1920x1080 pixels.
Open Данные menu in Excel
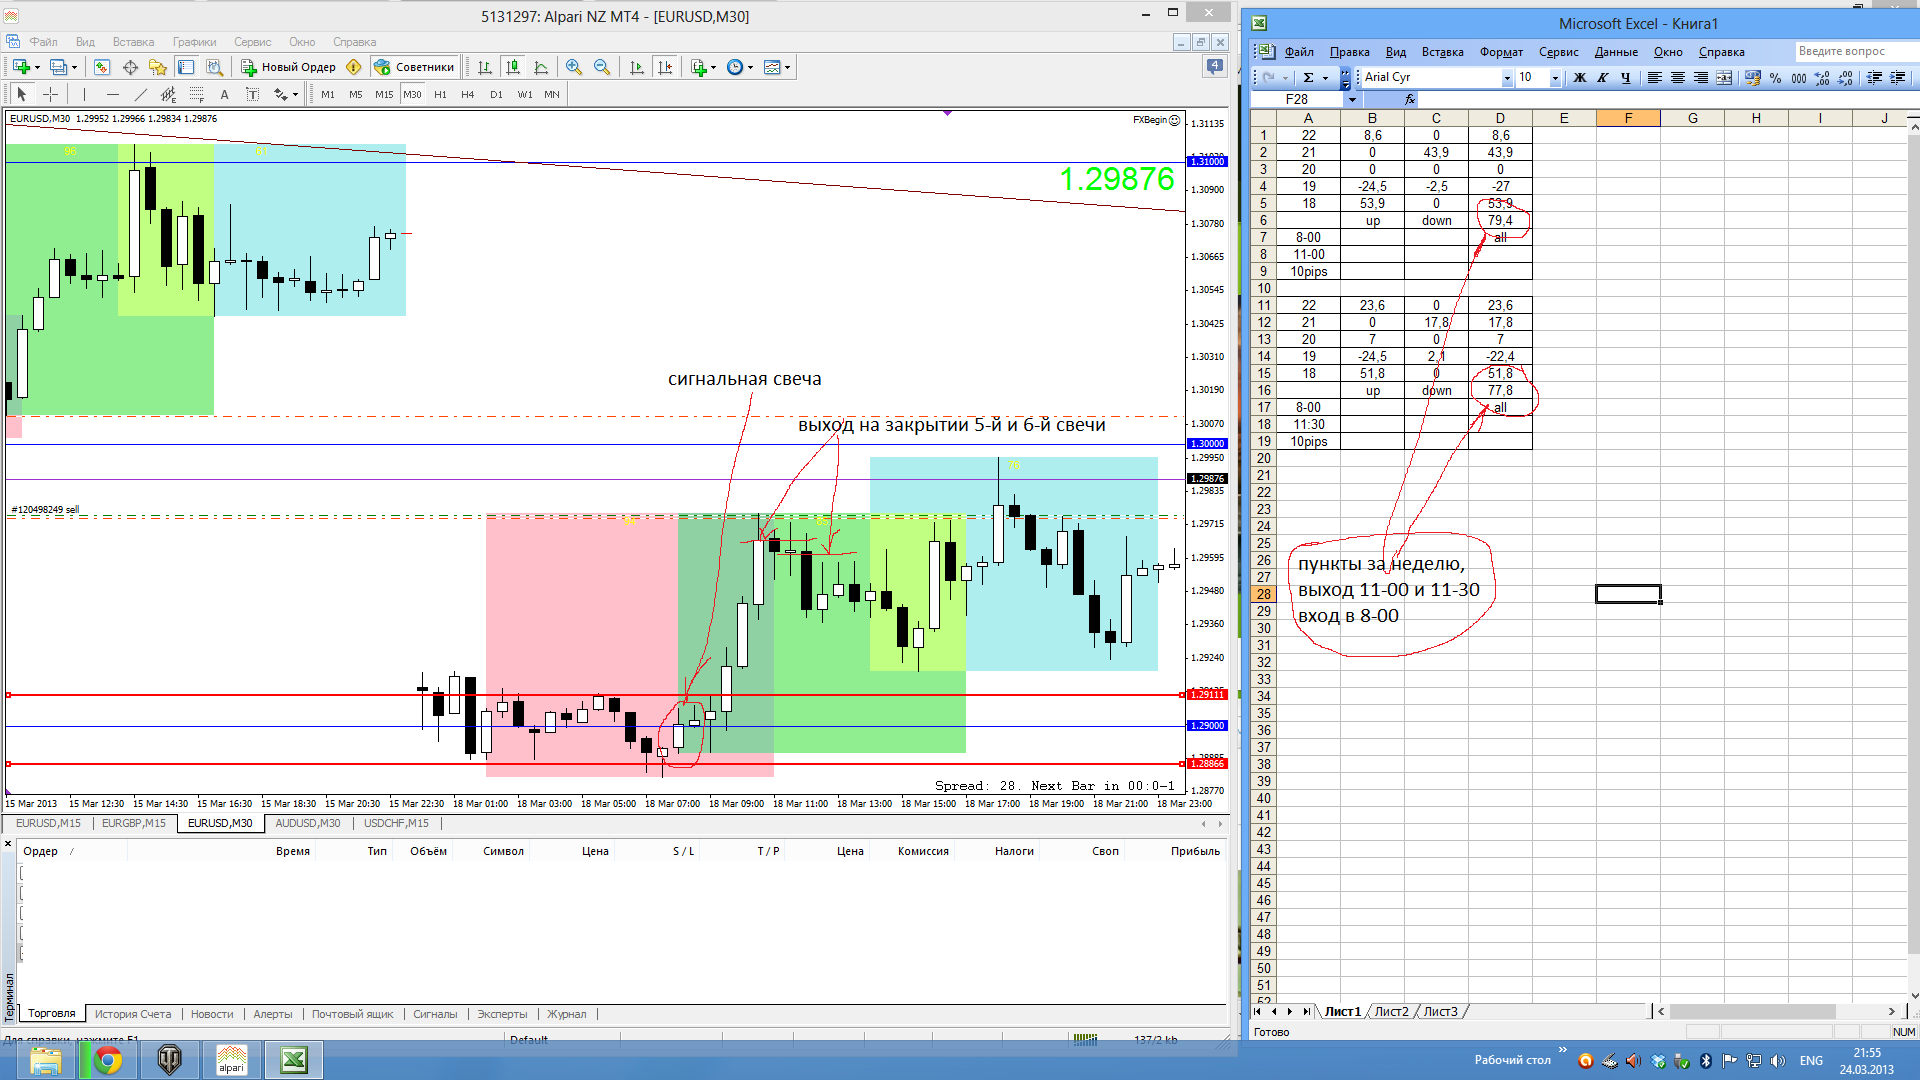pyautogui.click(x=1616, y=52)
